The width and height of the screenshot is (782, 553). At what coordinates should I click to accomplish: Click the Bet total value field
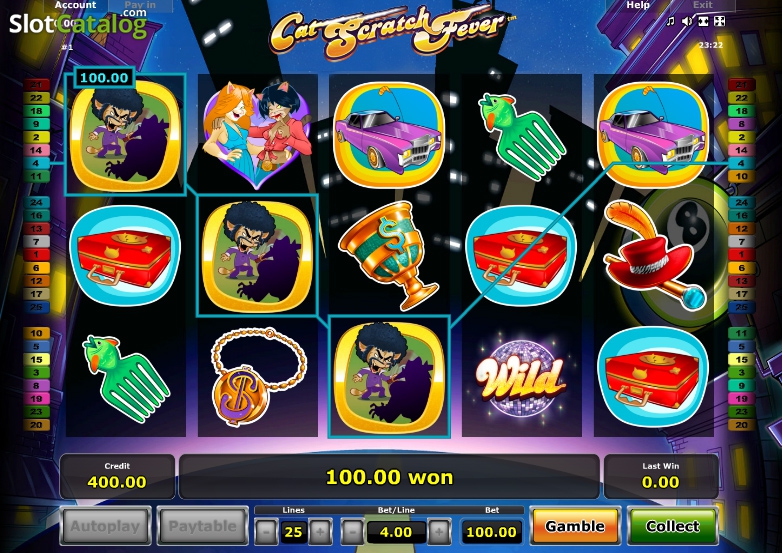[492, 532]
